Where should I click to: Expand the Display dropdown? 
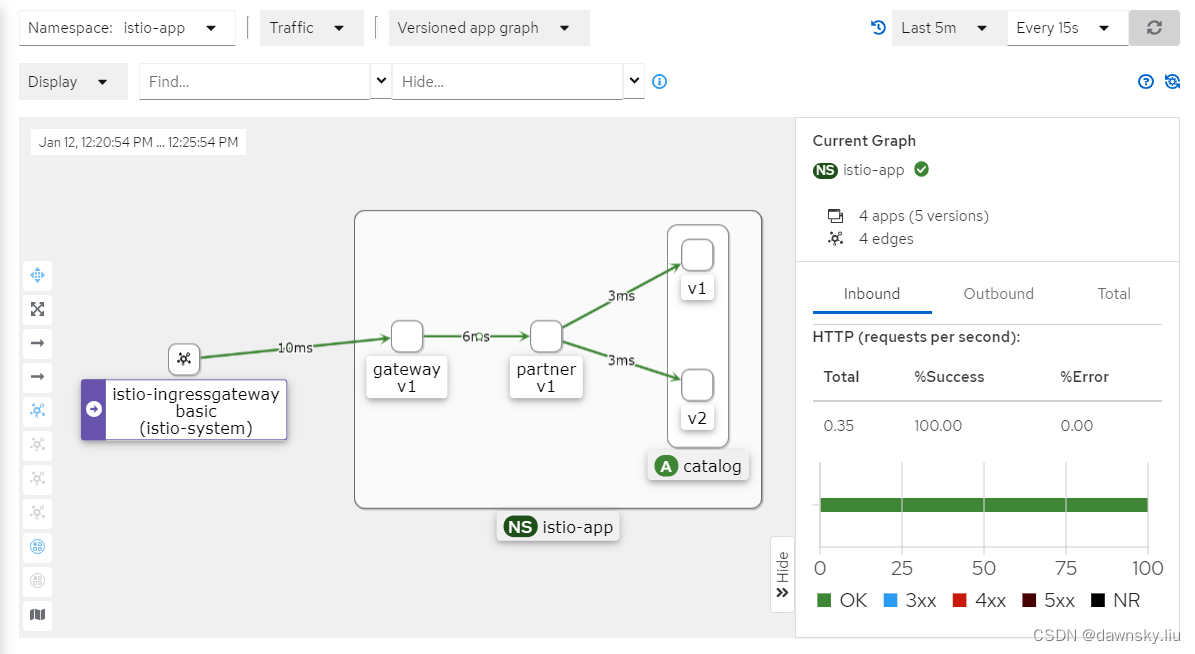(x=72, y=81)
